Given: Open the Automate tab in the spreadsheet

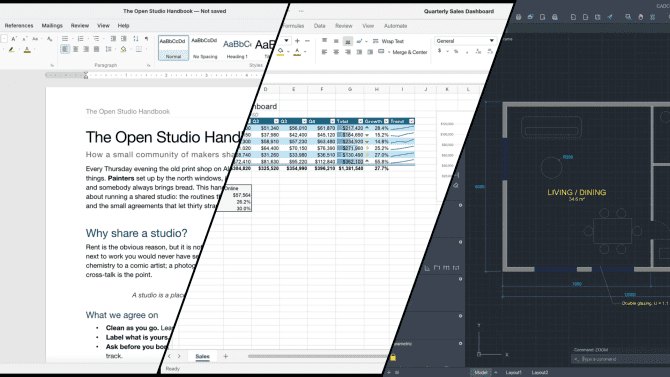Looking at the screenshot, I should [x=395, y=26].
